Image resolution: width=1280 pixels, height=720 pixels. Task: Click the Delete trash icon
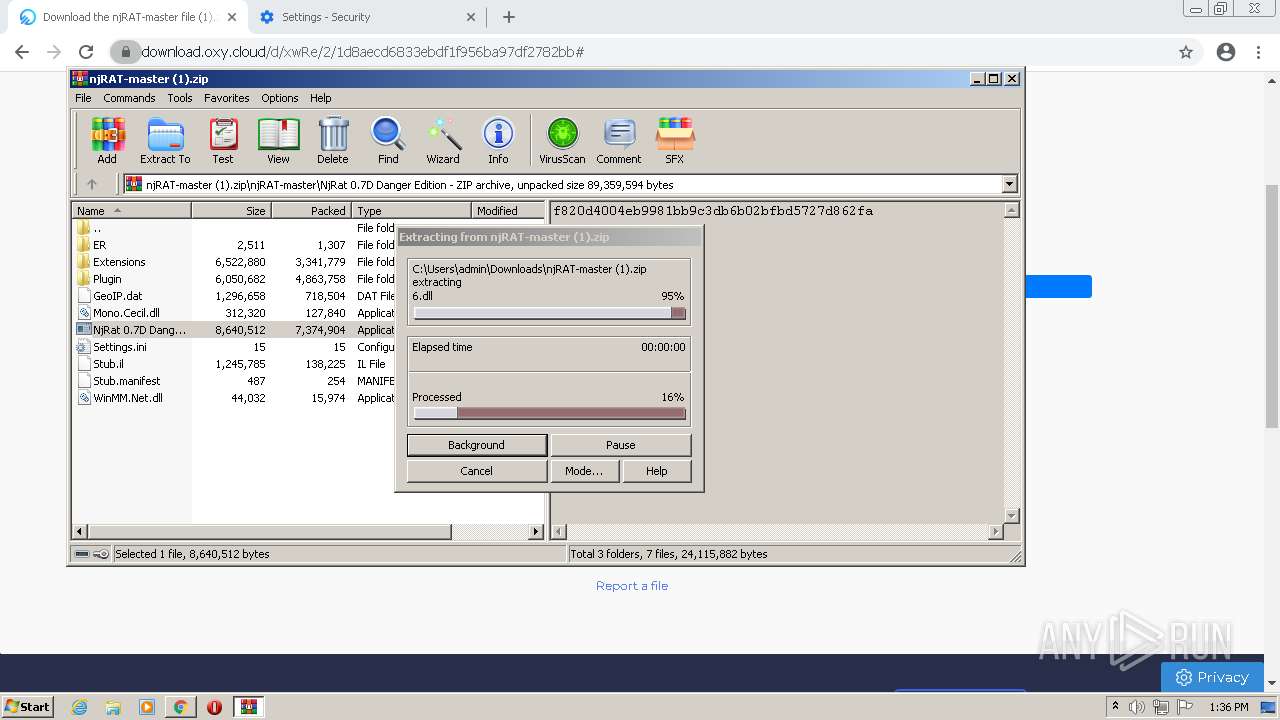click(333, 140)
